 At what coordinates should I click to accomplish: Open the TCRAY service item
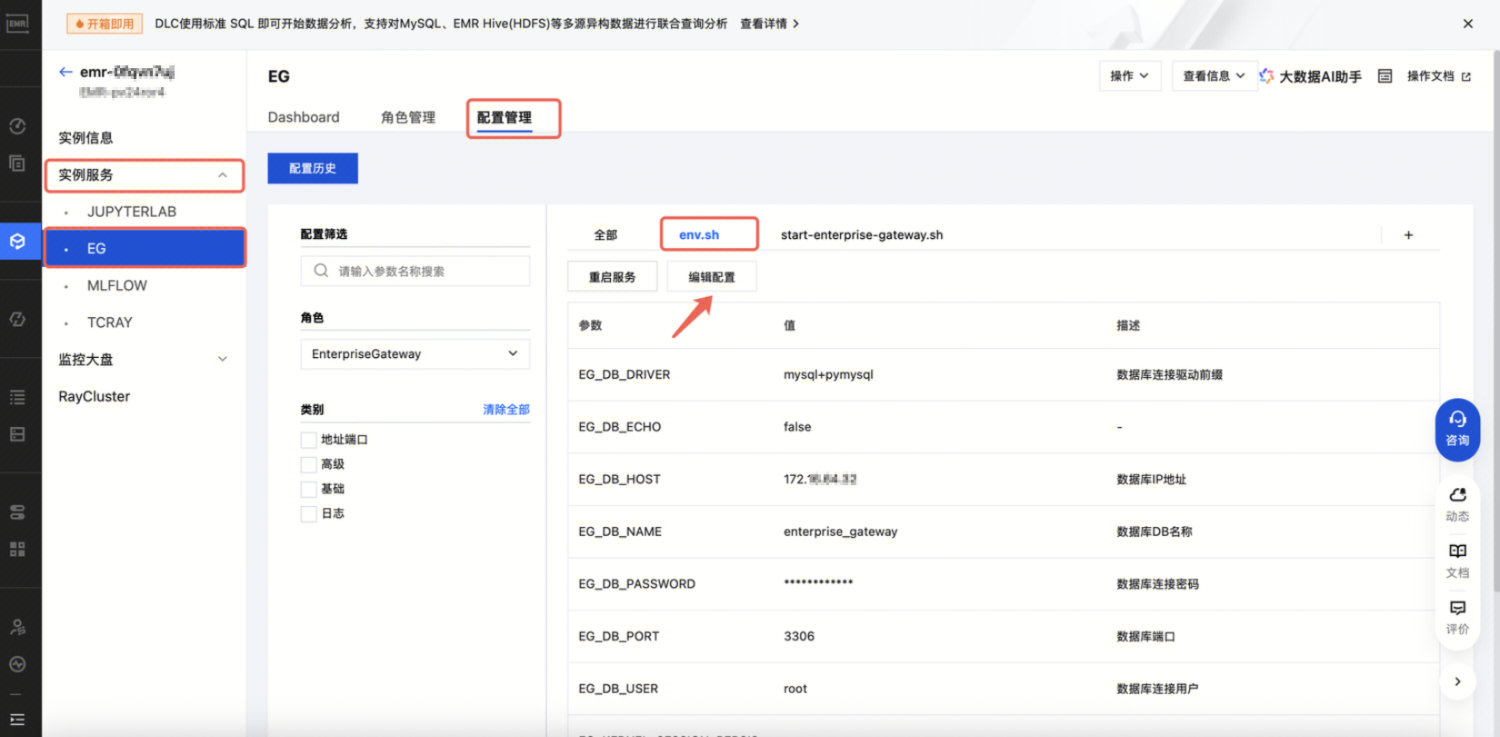point(110,323)
